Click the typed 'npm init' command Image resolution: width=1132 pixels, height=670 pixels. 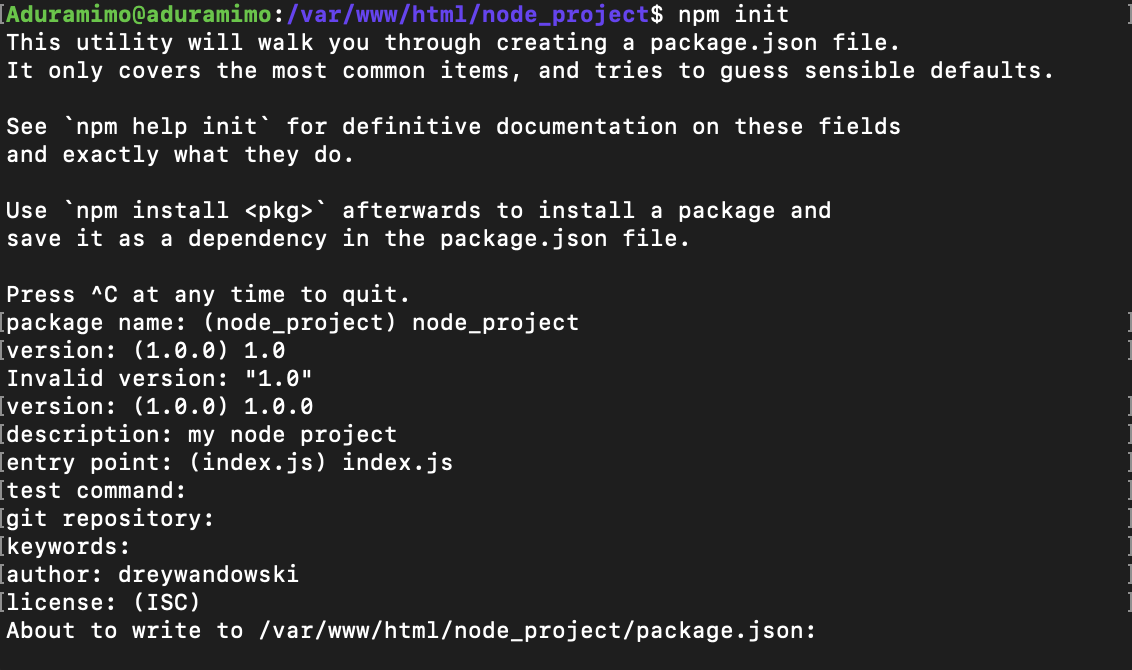[x=733, y=15]
